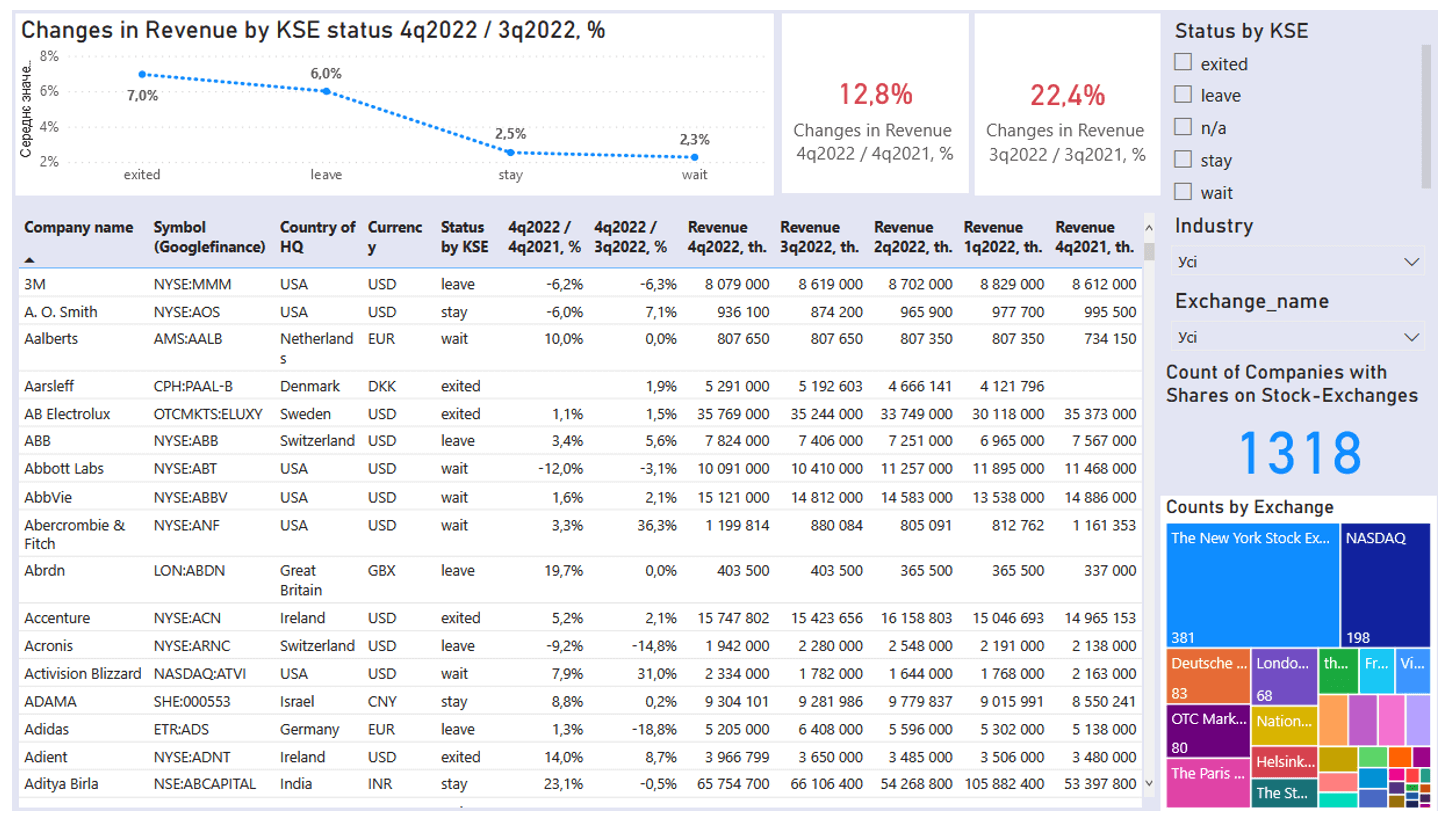Check the 'leave' status checkbox
Viewport: 1446px width, 824px height.
pyautogui.click(x=1183, y=95)
